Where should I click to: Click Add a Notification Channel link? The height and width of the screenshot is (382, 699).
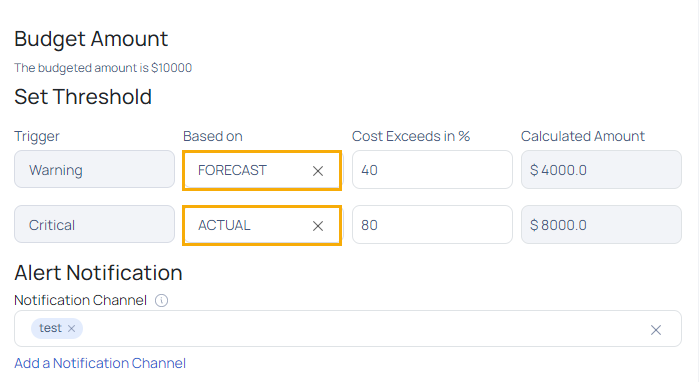click(100, 363)
